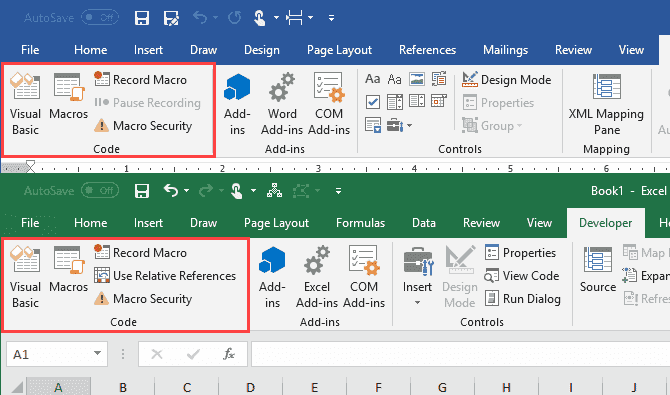Open the Touch/Mouse Mode dropdown arrow in Excel
This screenshot has height=395, width=670.
point(253,191)
